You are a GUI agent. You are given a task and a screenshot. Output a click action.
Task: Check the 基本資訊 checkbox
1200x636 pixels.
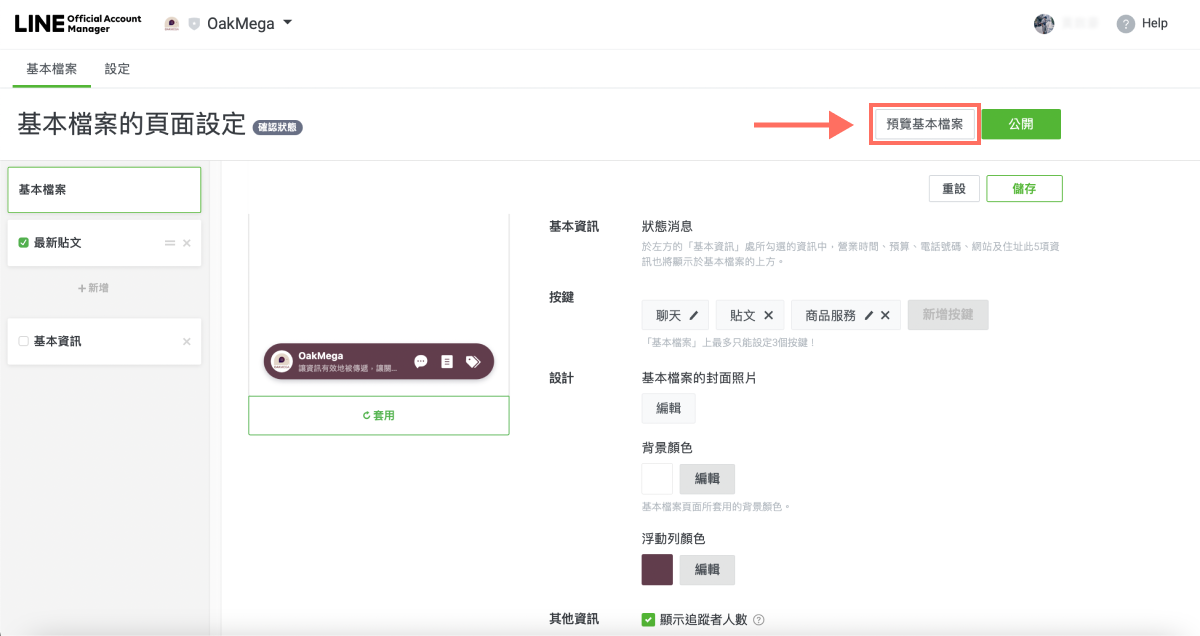[x=24, y=341]
